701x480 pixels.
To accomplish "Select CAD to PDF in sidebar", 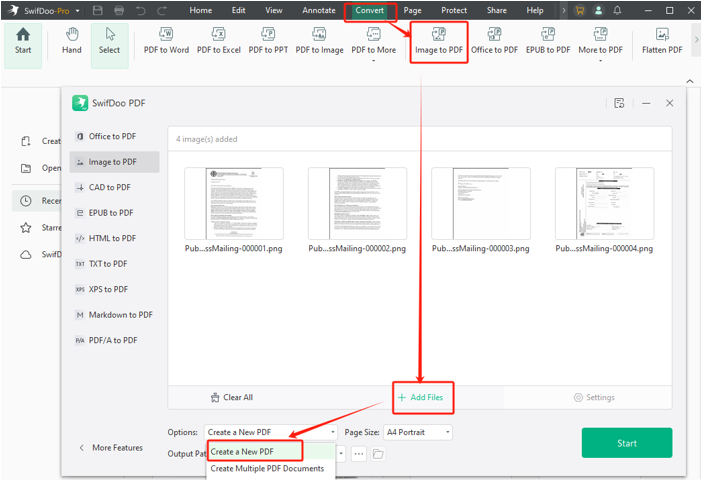I will click(x=114, y=187).
